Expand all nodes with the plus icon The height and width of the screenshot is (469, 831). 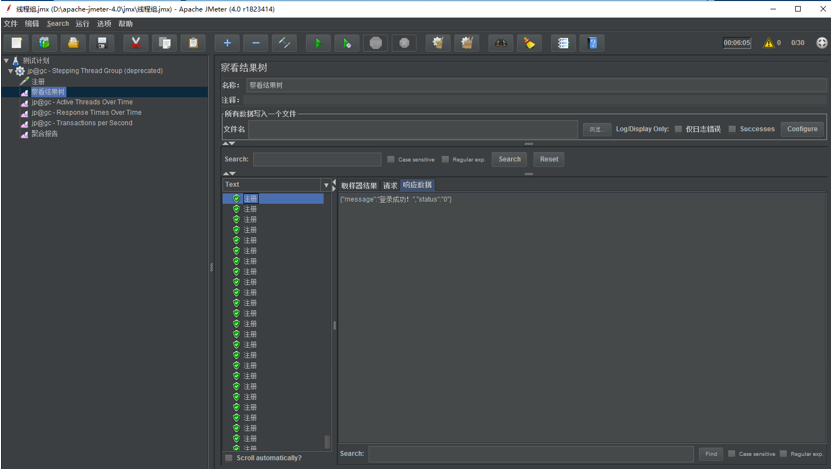tap(227, 43)
